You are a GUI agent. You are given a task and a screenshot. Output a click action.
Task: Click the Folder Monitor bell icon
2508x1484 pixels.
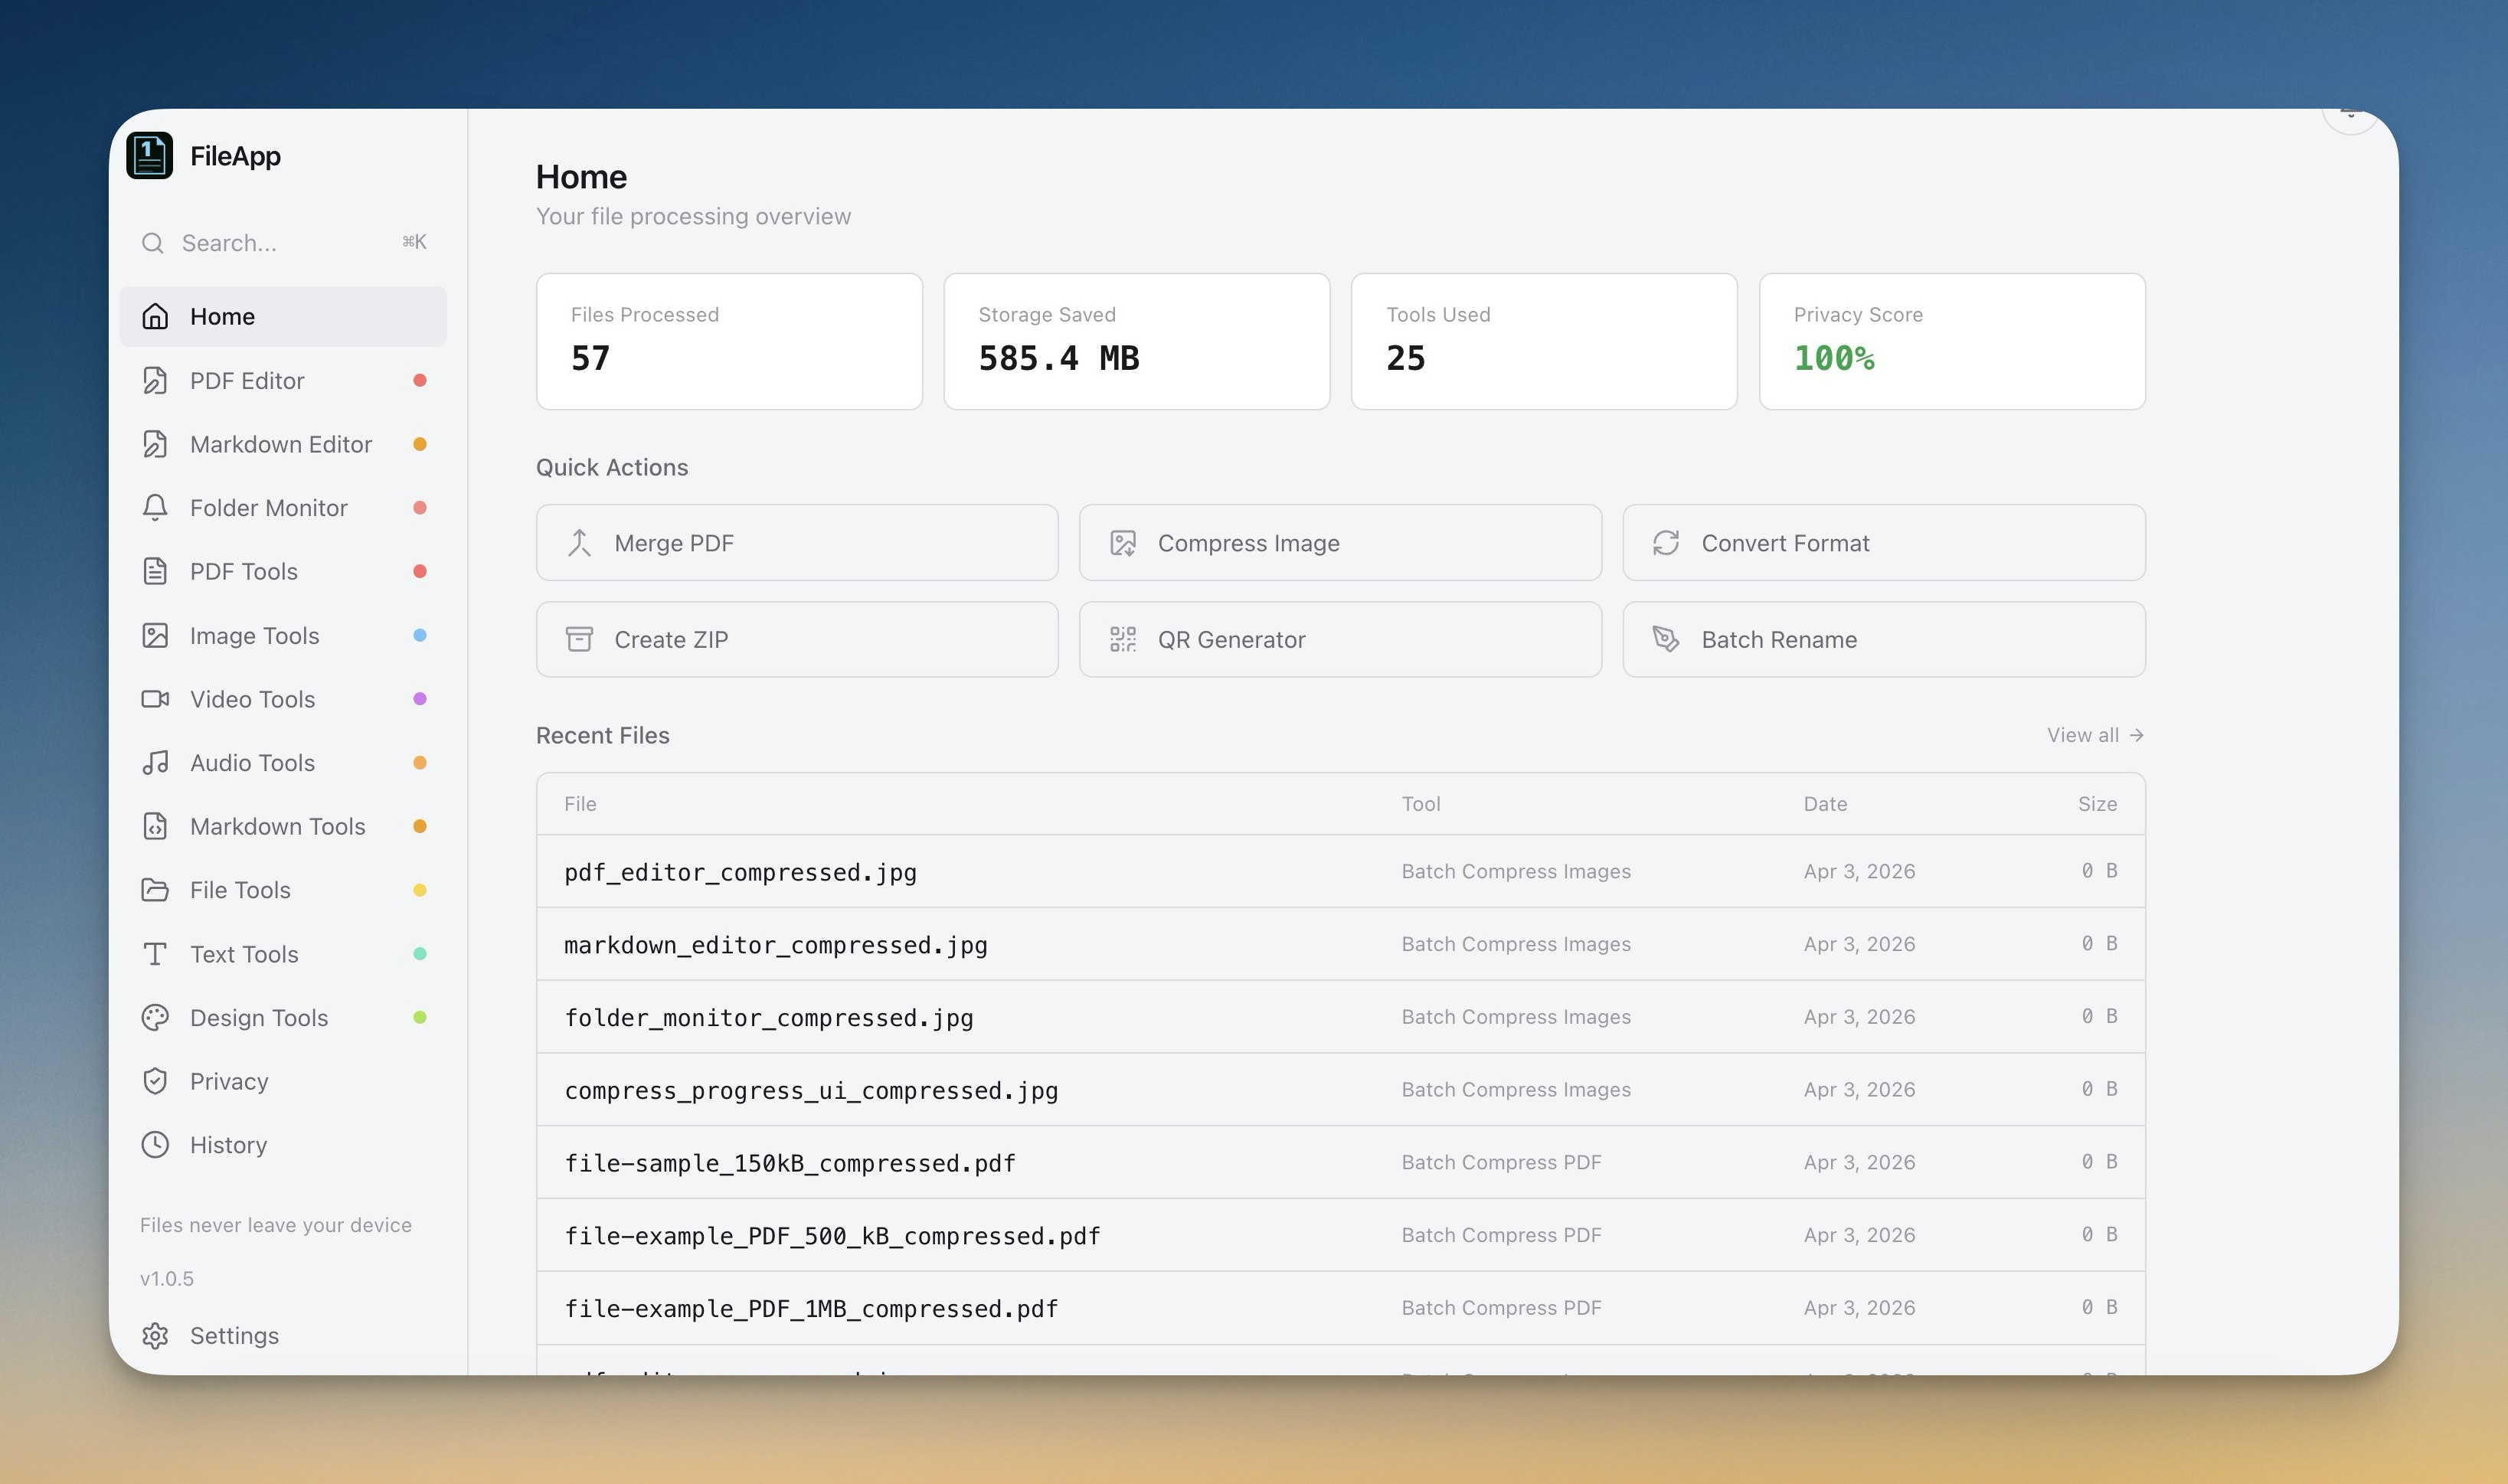[x=155, y=508]
